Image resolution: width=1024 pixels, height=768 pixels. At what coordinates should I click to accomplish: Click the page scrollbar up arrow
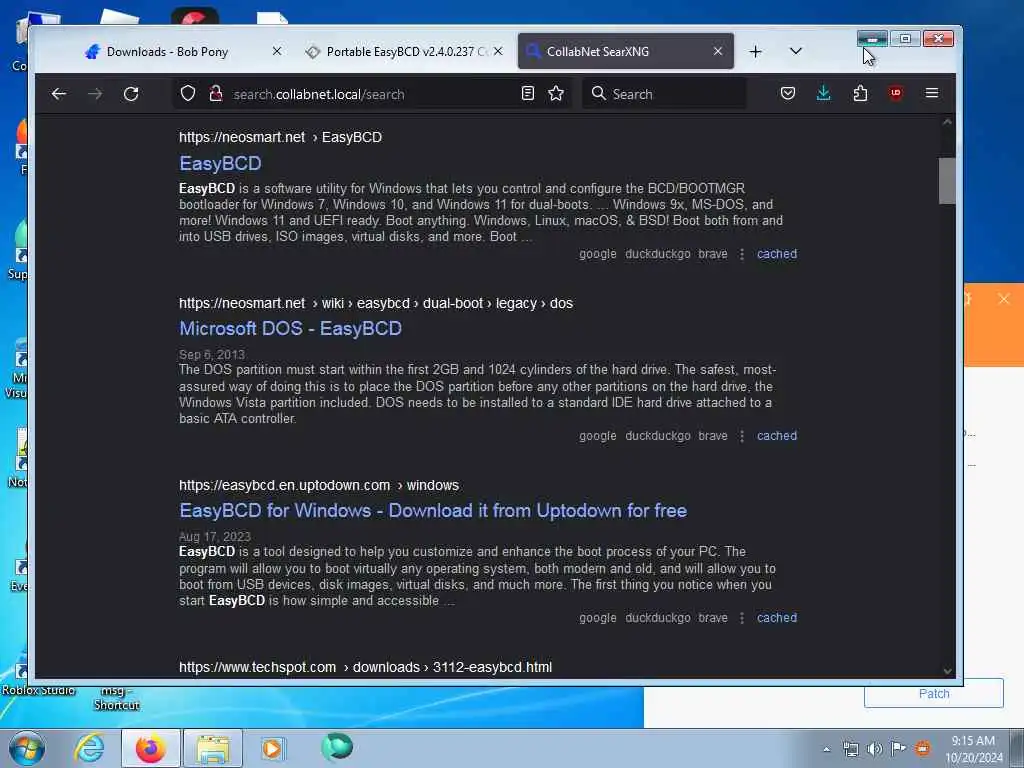coord(947,121)
